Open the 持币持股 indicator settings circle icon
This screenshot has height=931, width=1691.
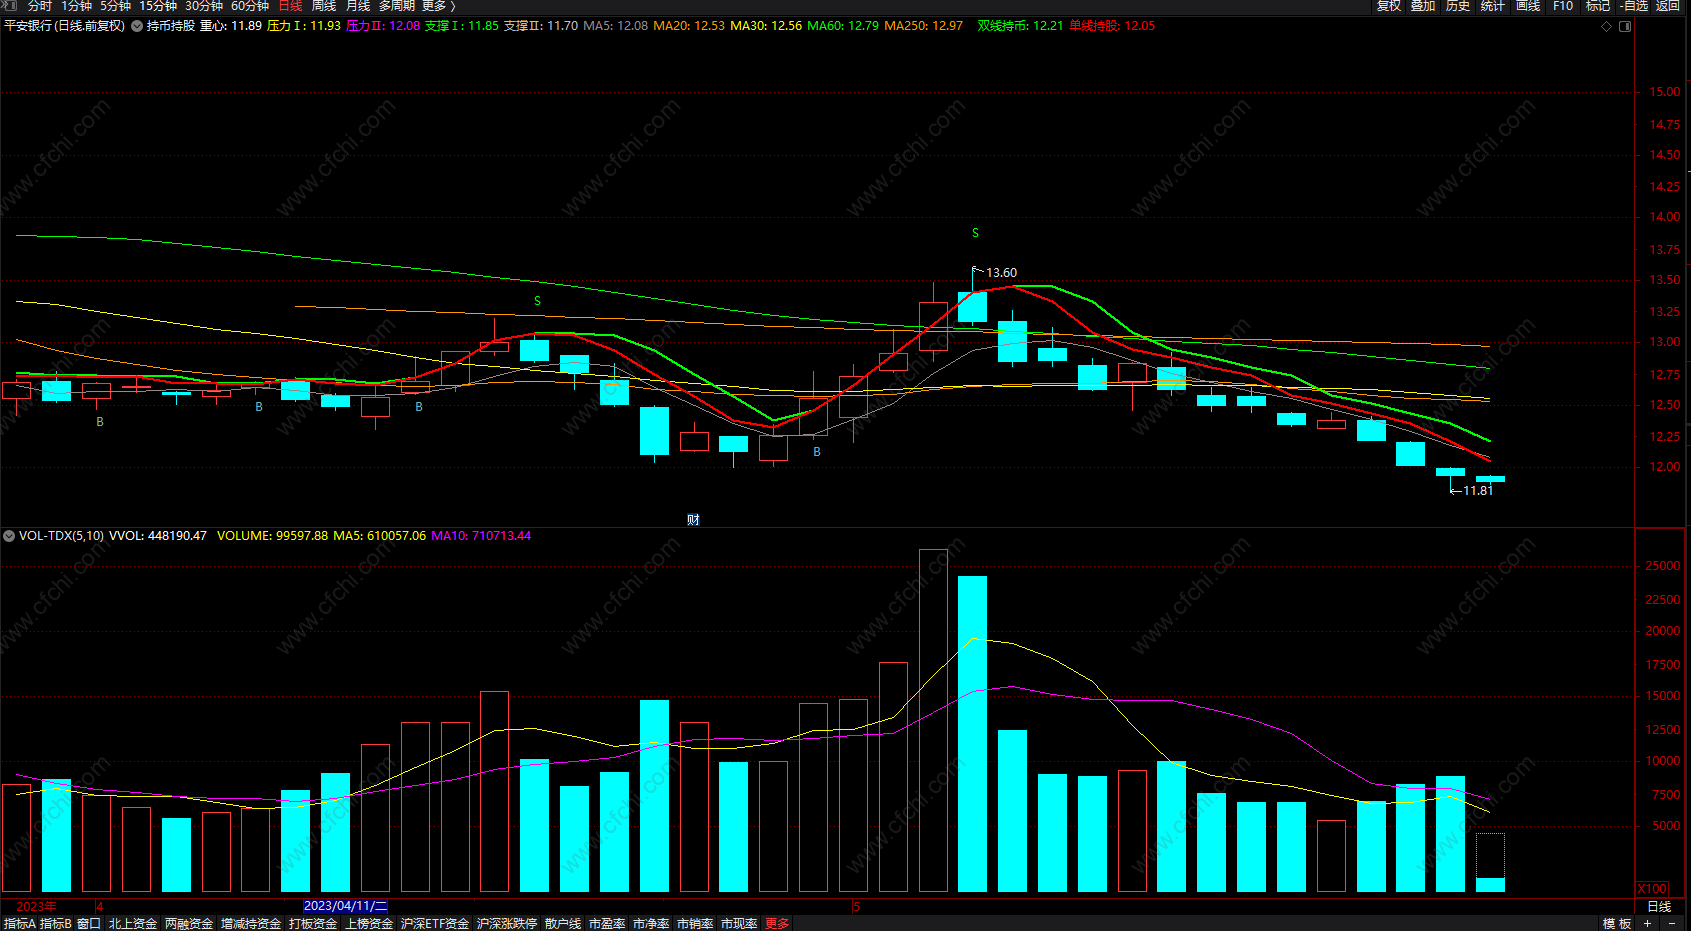[137, 26]
